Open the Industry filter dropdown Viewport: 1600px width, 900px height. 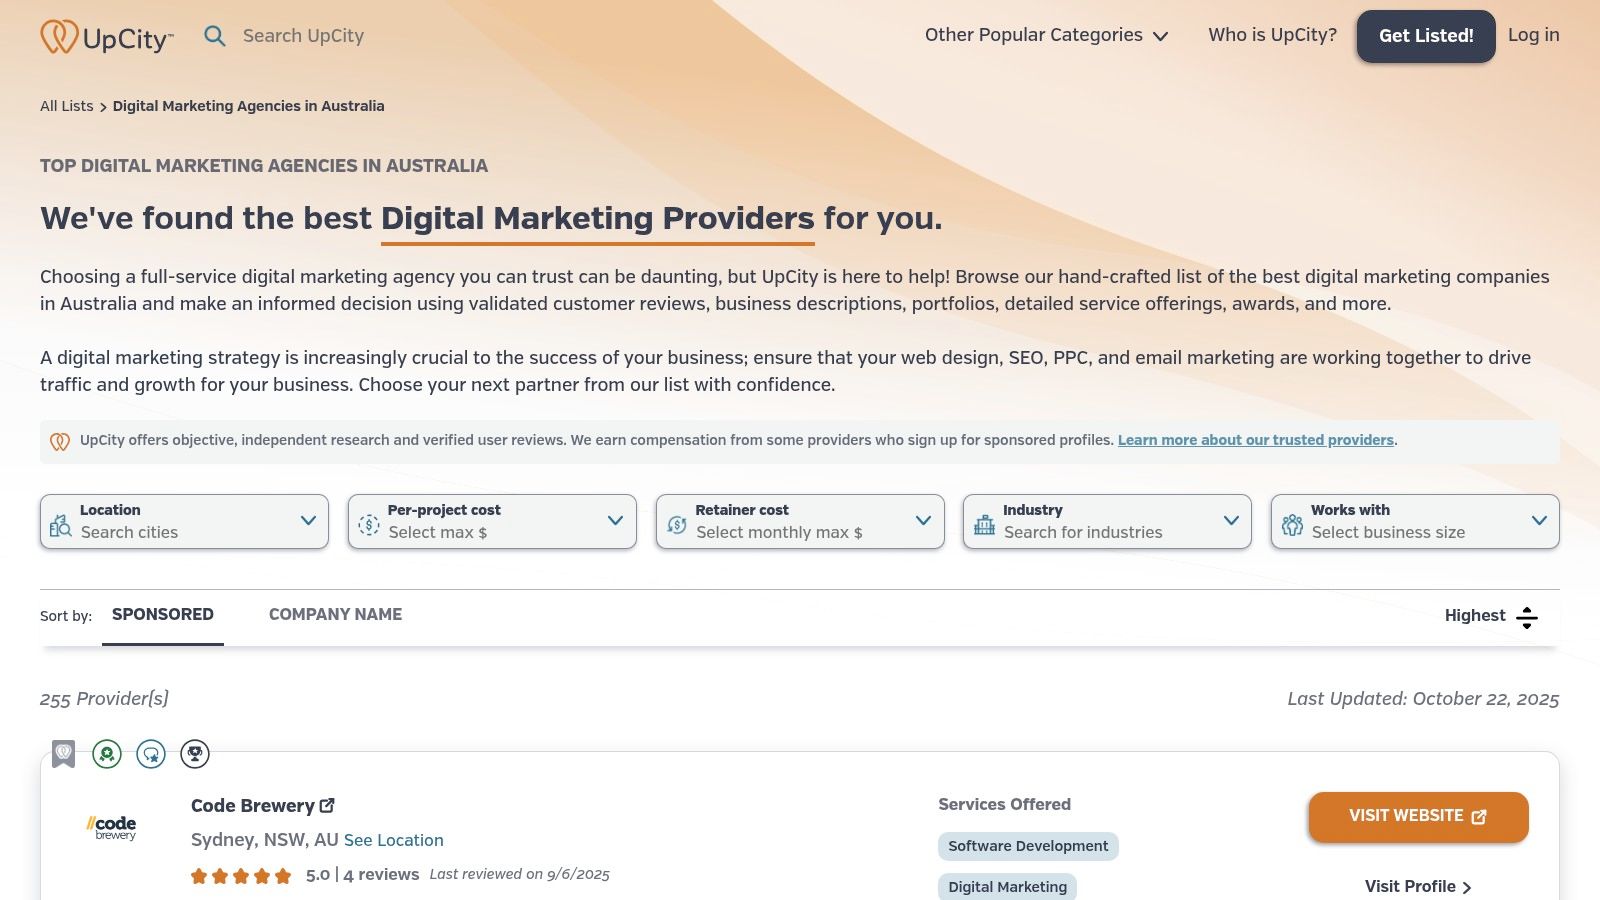click(1107, 521)
